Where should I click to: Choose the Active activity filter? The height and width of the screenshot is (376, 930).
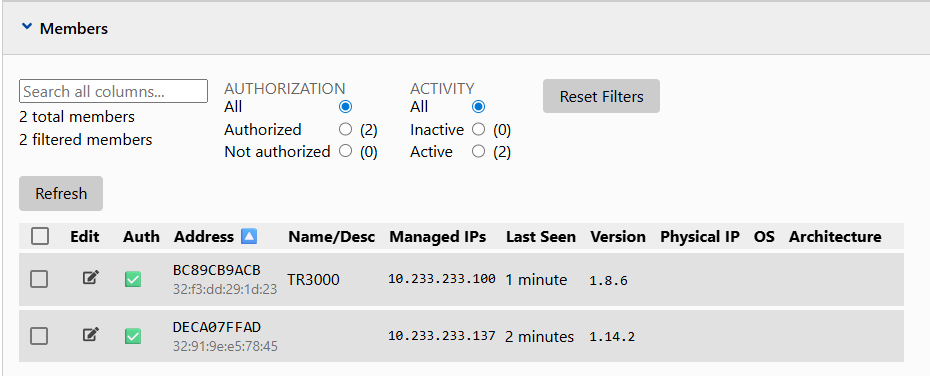pos(478,152)
